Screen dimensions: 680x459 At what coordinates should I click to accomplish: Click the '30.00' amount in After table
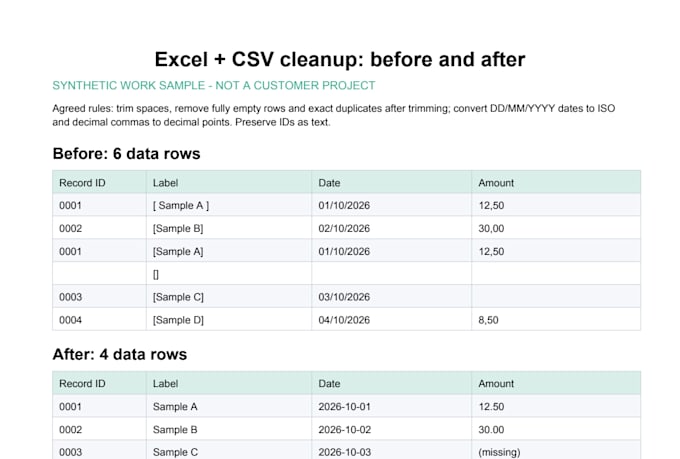coord(556,429)
